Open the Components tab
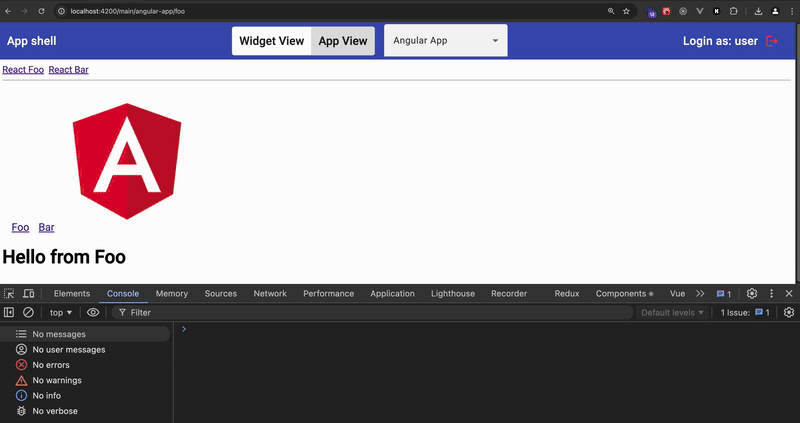800x423 pixels. click(624, 293)
